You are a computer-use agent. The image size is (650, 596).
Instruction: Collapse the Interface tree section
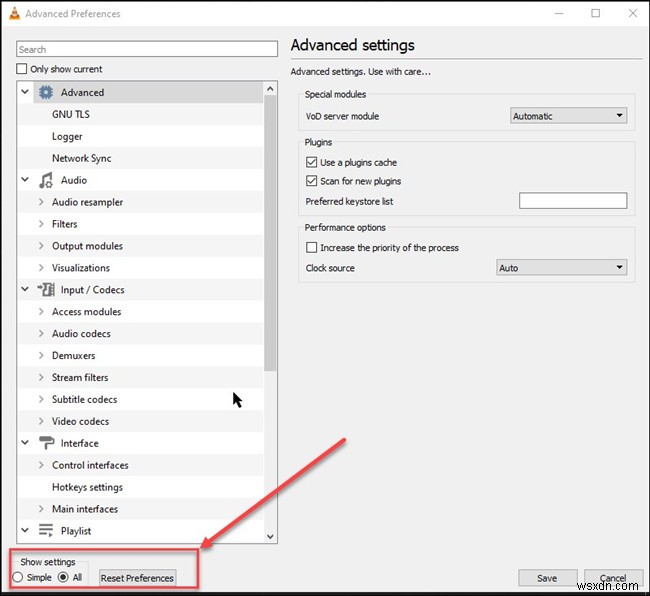pyautogui.click(x=25, y=443)
